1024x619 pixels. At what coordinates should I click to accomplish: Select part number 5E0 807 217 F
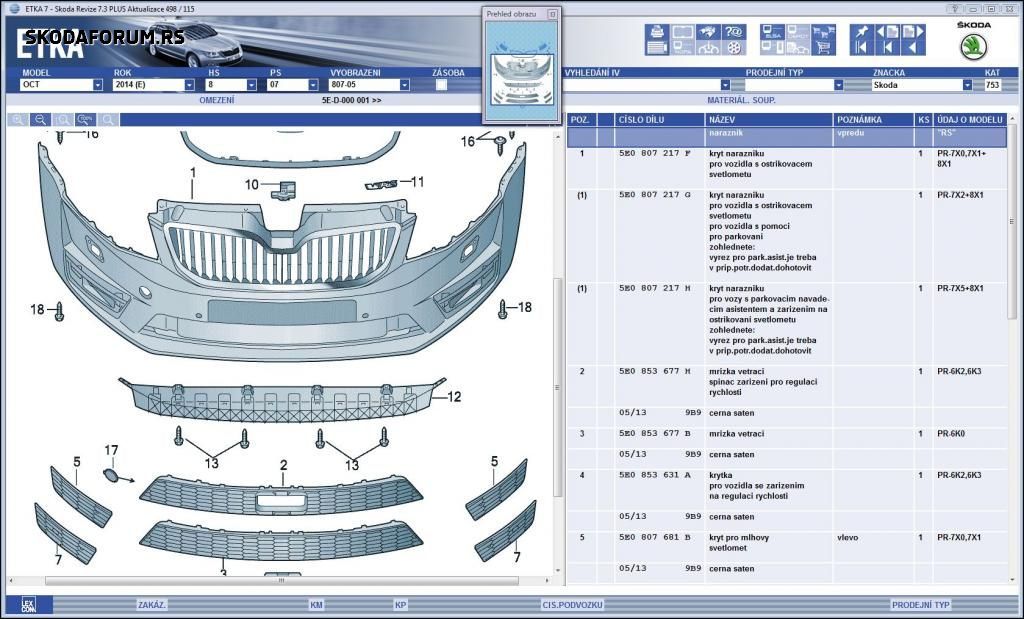(x=654, y=153)
